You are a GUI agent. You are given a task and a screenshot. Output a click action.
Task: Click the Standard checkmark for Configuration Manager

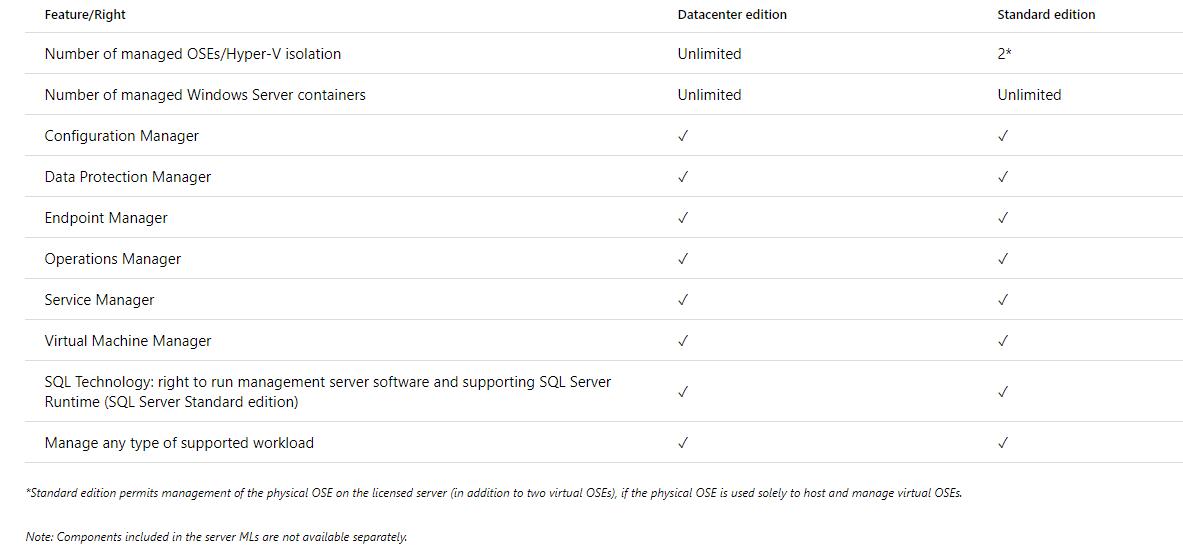click(x=1002, y=136)
